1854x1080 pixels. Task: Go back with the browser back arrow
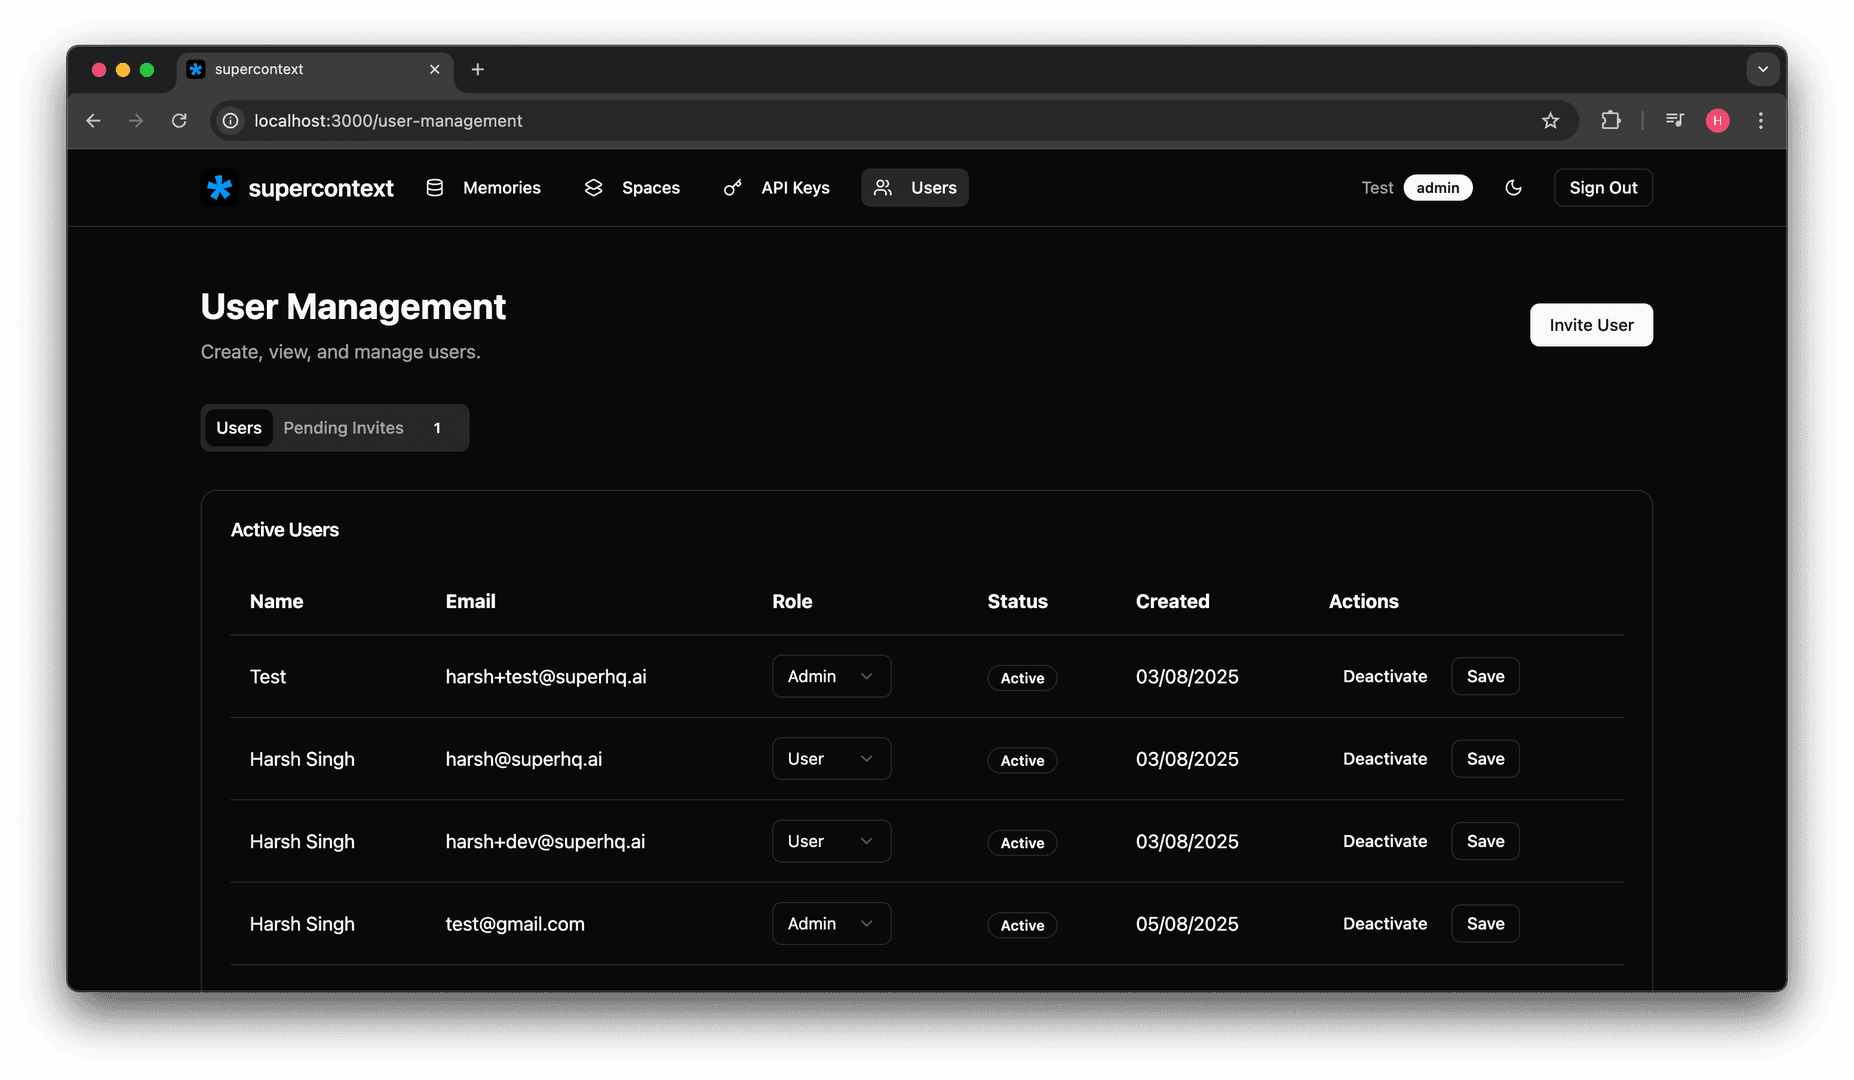(x=93, y=121)
